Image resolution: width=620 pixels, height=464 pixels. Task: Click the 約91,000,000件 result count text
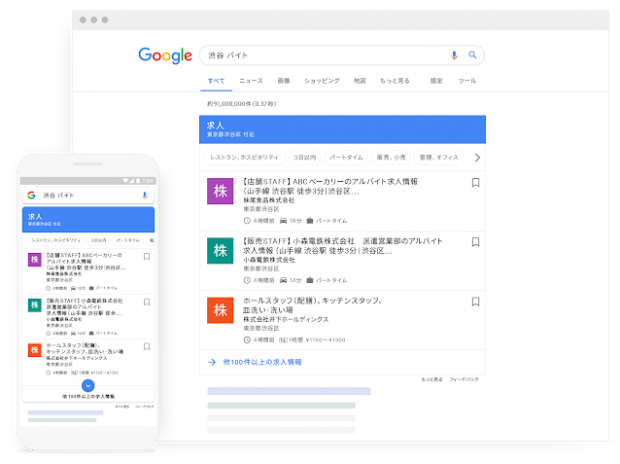coord(241,104)
